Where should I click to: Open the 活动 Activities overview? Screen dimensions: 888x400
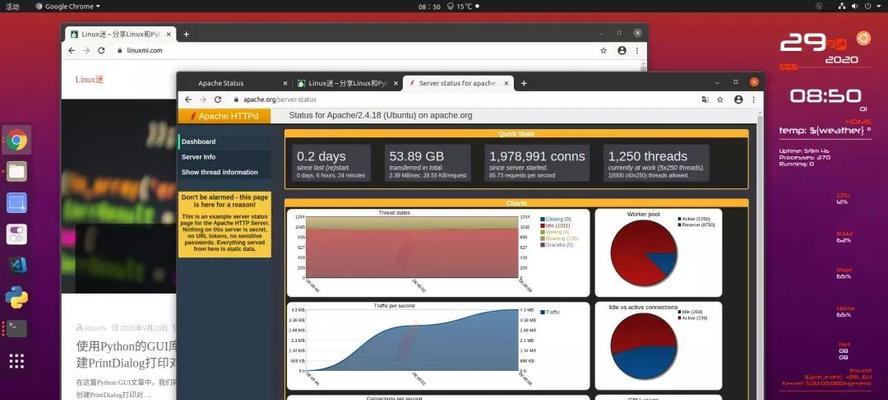point(12,6)
